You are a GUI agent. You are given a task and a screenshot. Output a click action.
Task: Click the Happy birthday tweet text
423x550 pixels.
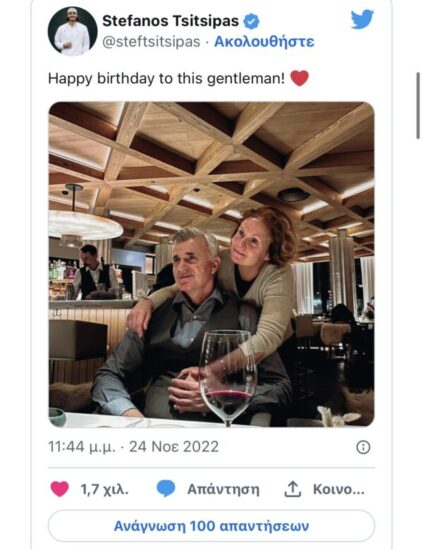tap(166, 78)
